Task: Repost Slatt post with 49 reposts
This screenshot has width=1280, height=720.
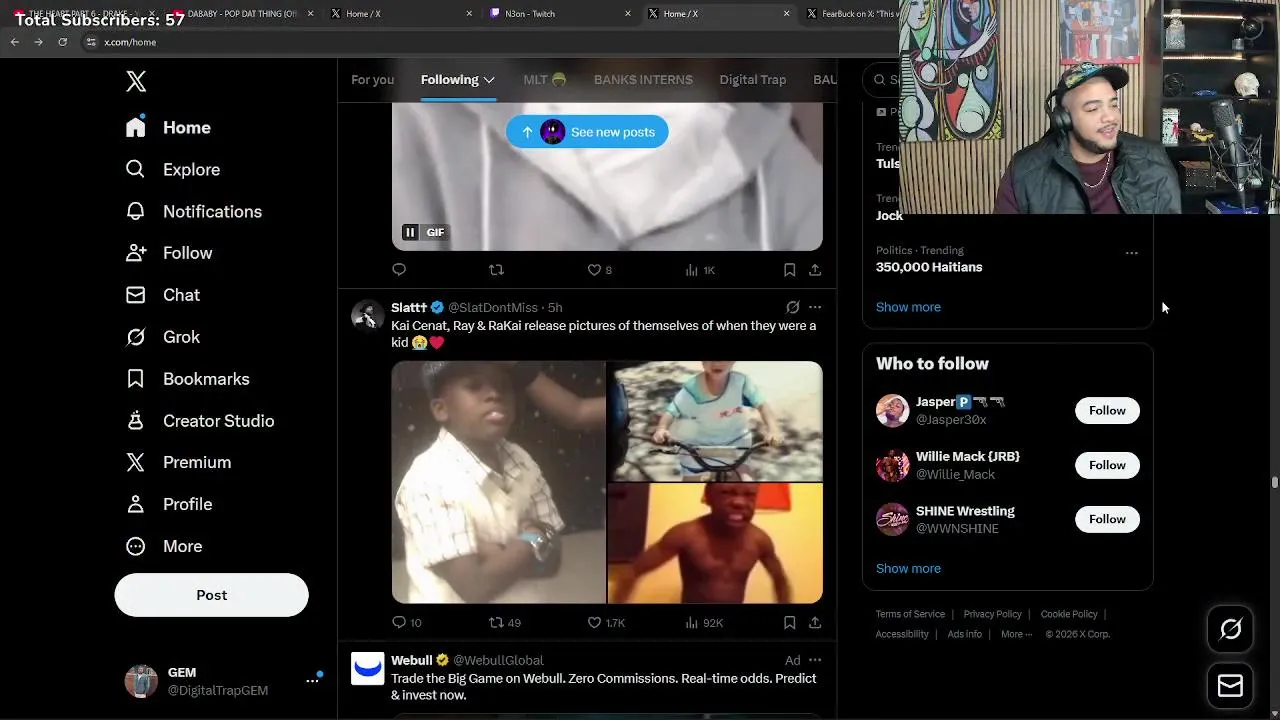Action: [x=504, y=622]
